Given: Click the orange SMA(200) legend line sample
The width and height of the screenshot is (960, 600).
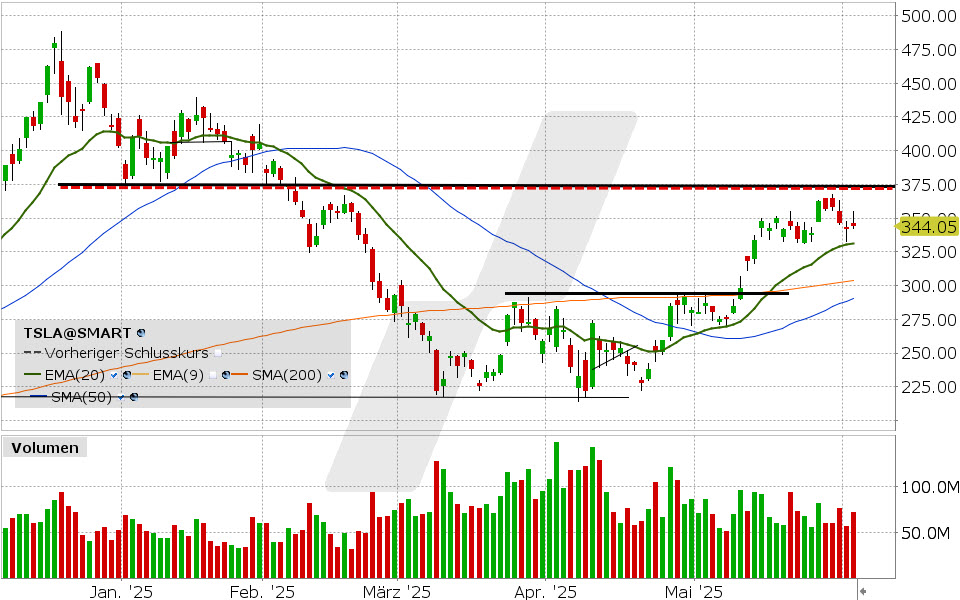Looking at the screenshot, I should 239,375.
